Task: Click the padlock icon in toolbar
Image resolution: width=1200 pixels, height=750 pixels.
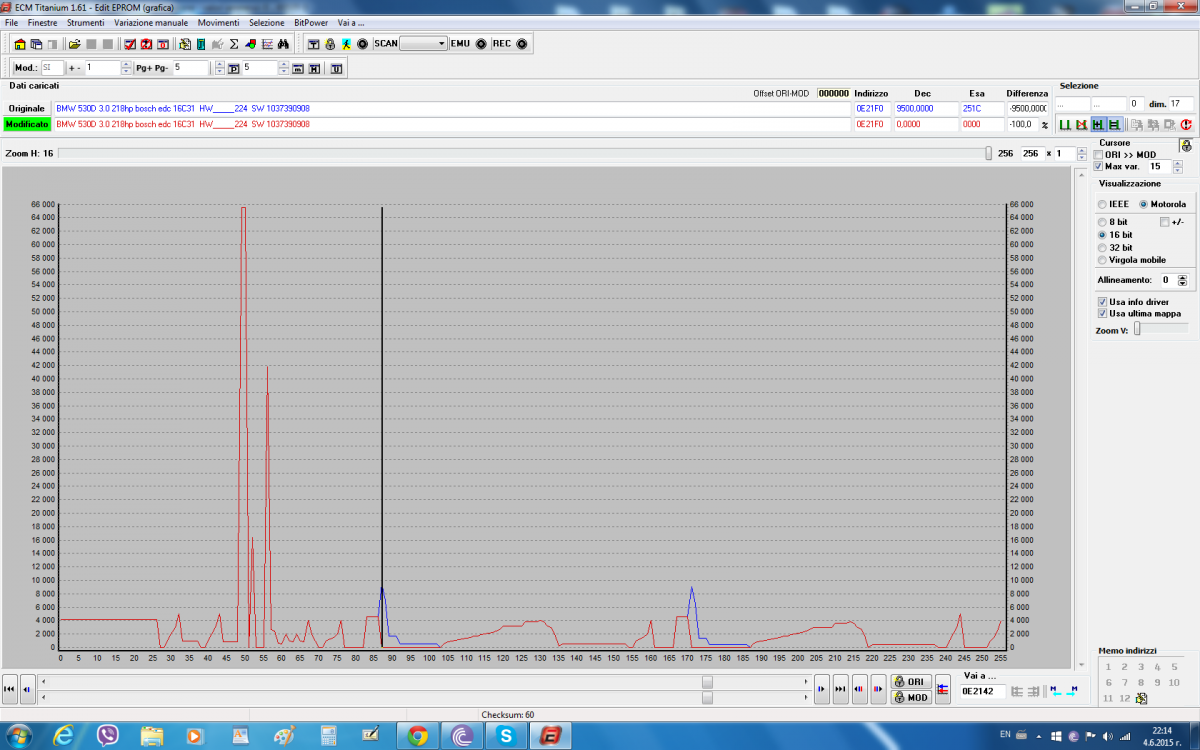Action: (x=330, y=44)
